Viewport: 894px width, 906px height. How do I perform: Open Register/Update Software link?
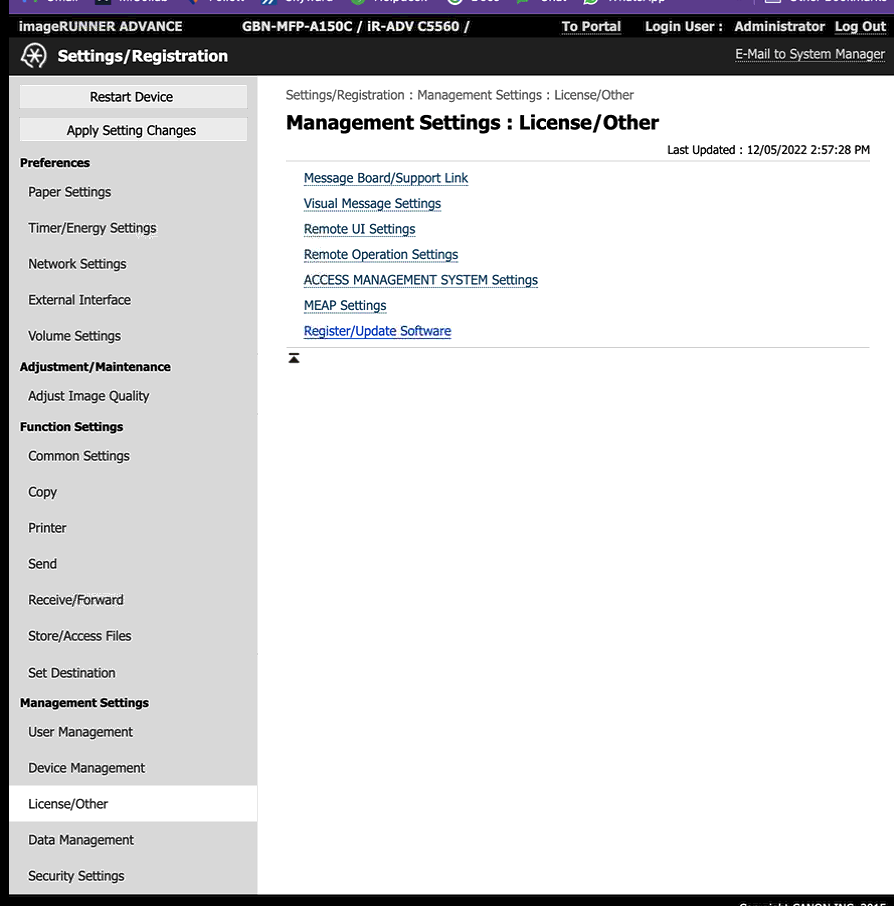377,331
